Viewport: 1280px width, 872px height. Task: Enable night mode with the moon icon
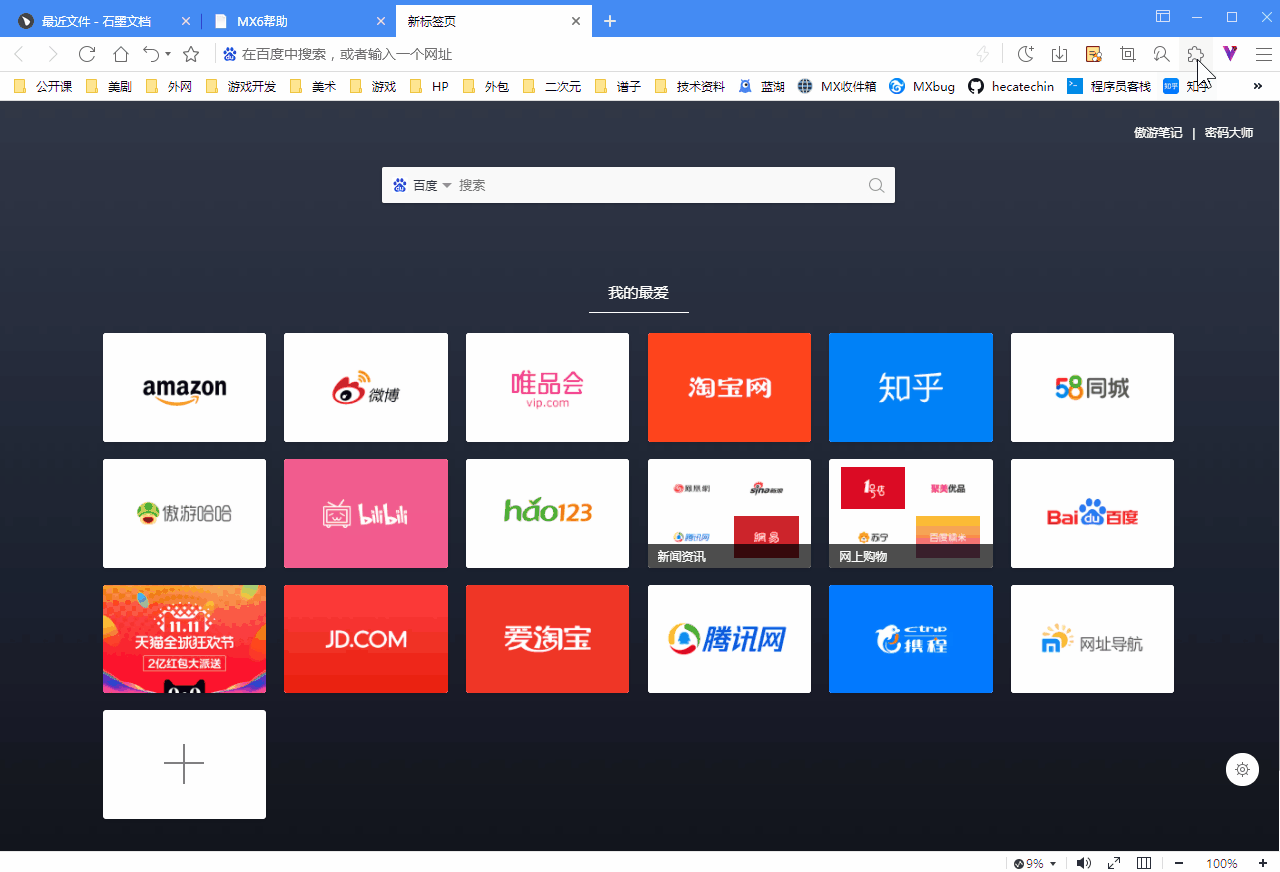click(1026, 54)
